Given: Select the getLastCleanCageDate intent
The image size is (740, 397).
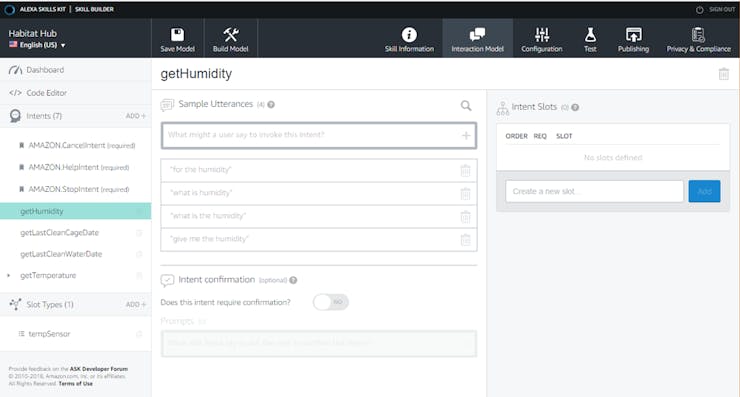Looking at the screenshot, I should [59, 233].
